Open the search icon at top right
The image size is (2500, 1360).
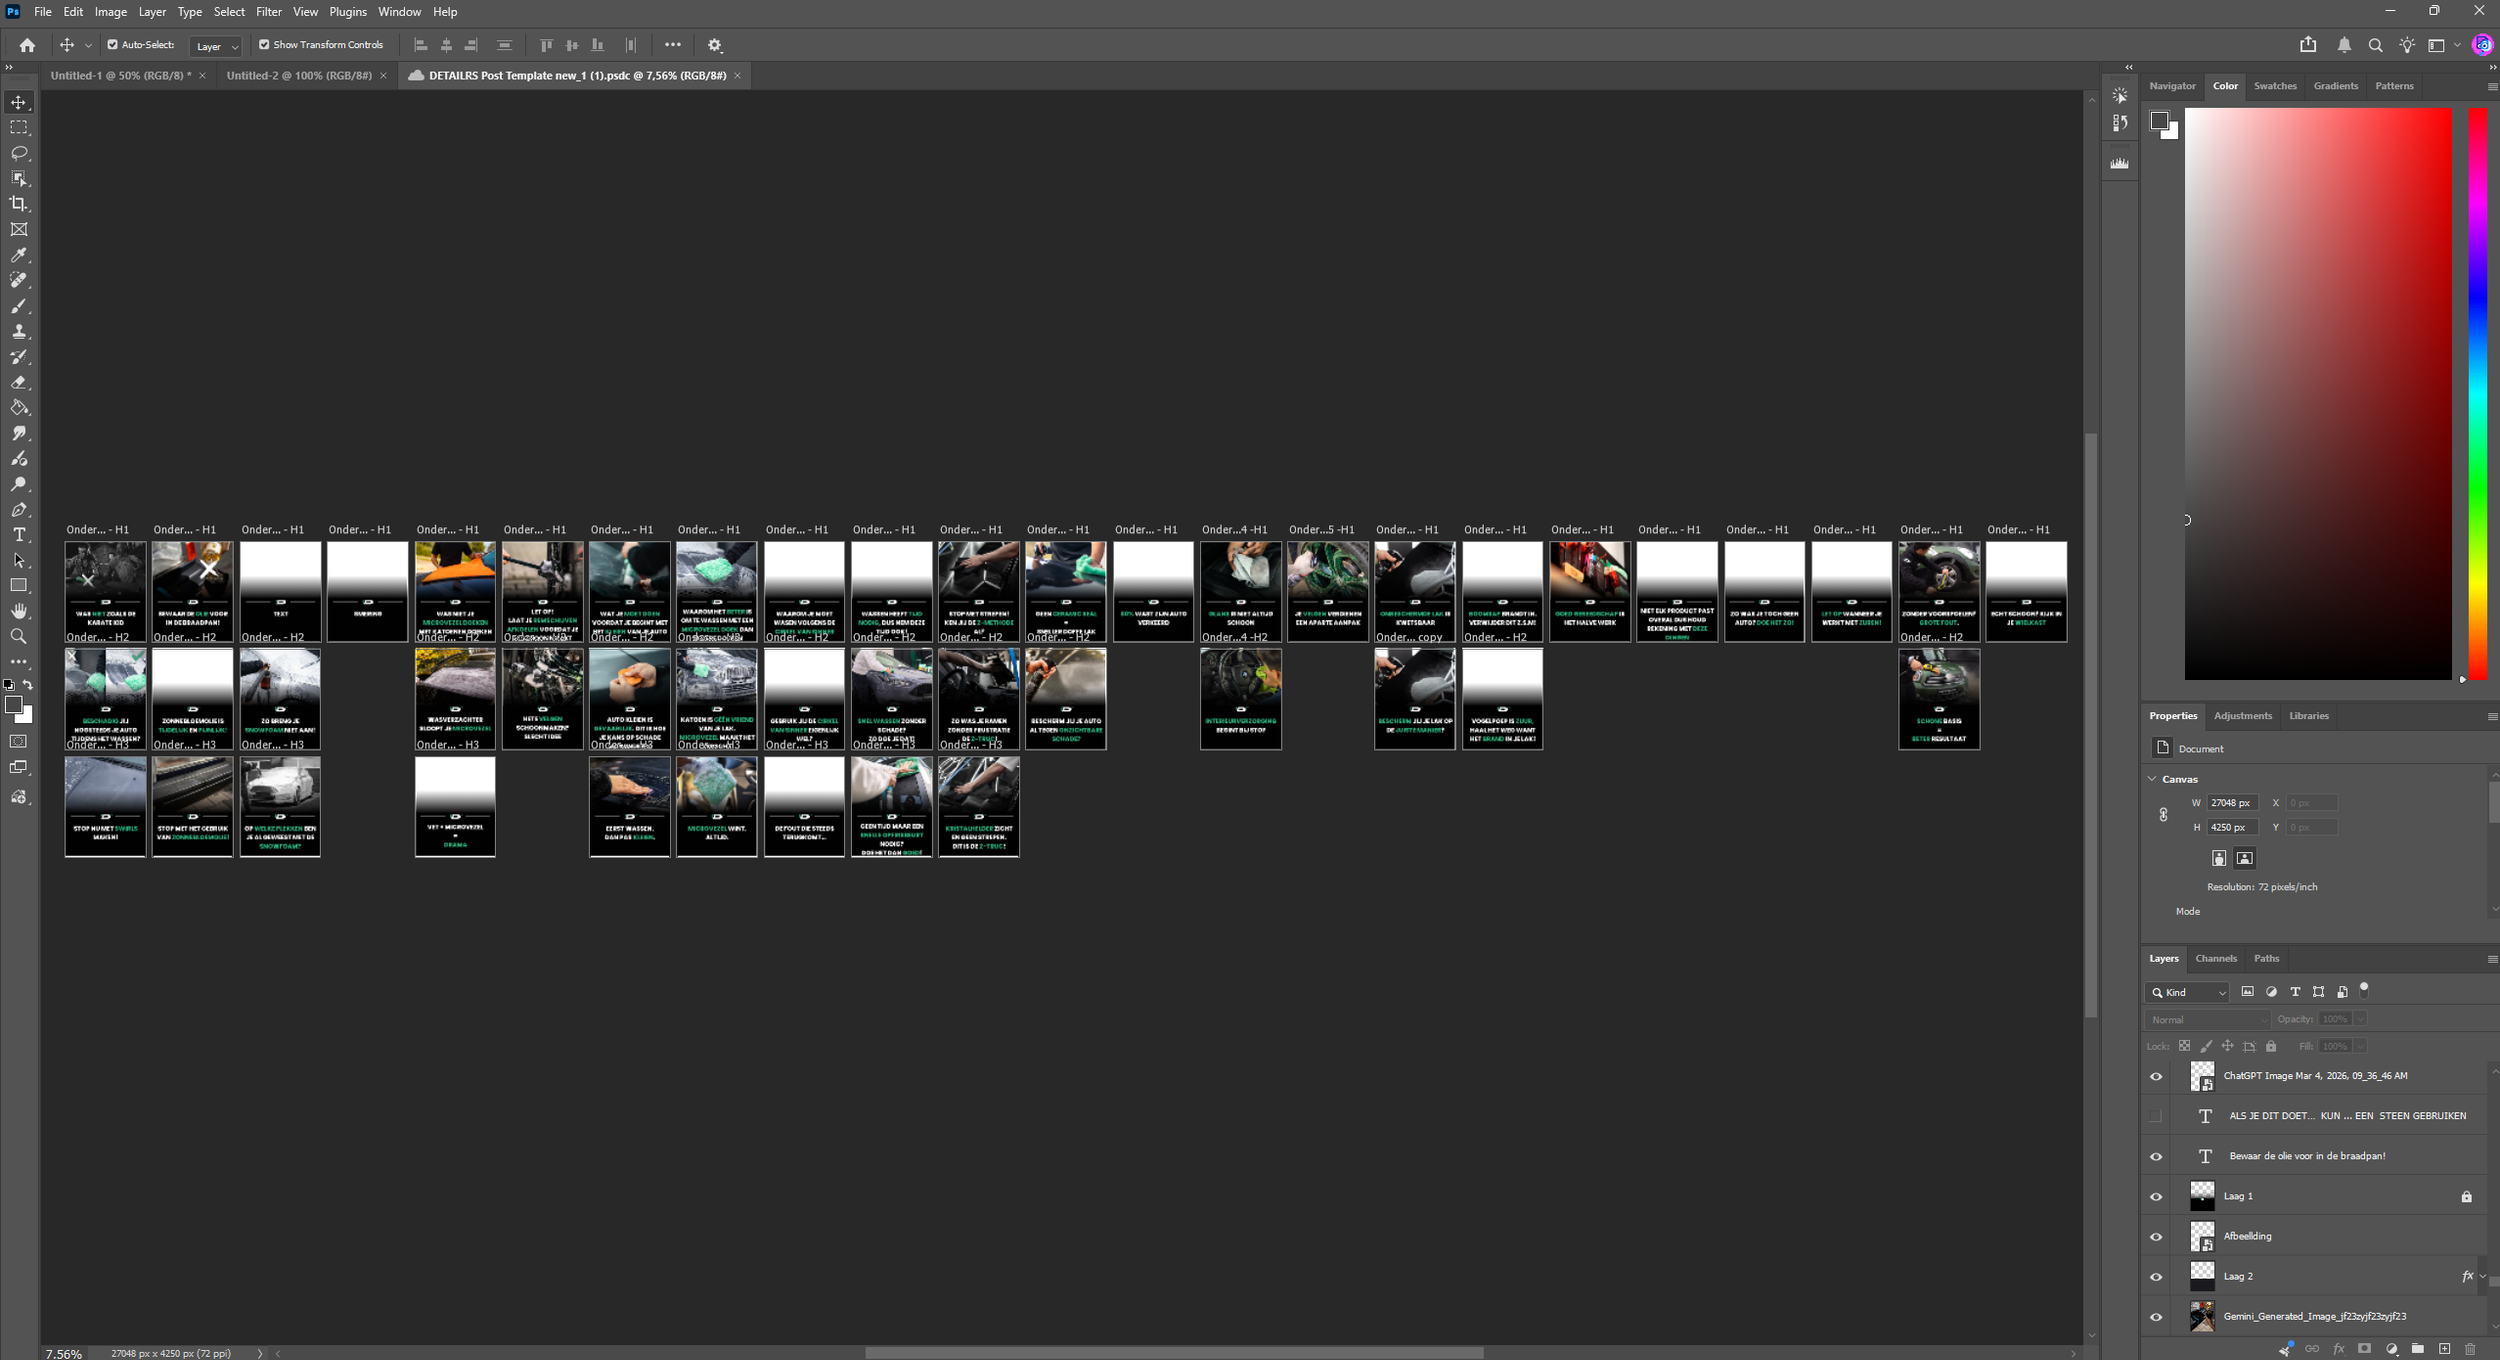(x=2376, y=45)
